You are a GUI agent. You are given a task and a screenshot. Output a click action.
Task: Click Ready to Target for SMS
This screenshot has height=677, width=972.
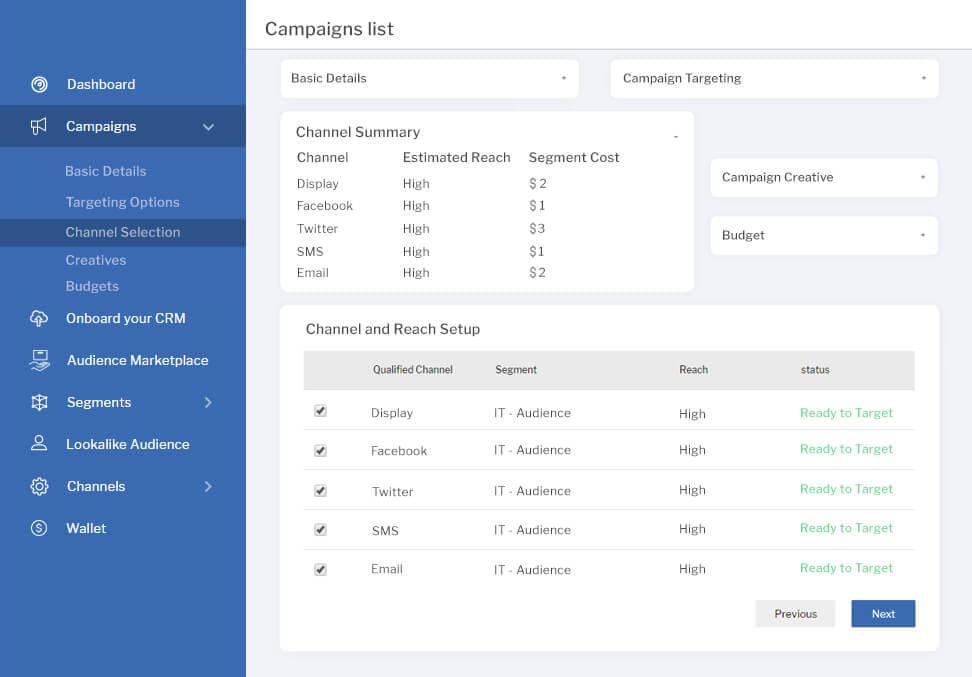846,528
